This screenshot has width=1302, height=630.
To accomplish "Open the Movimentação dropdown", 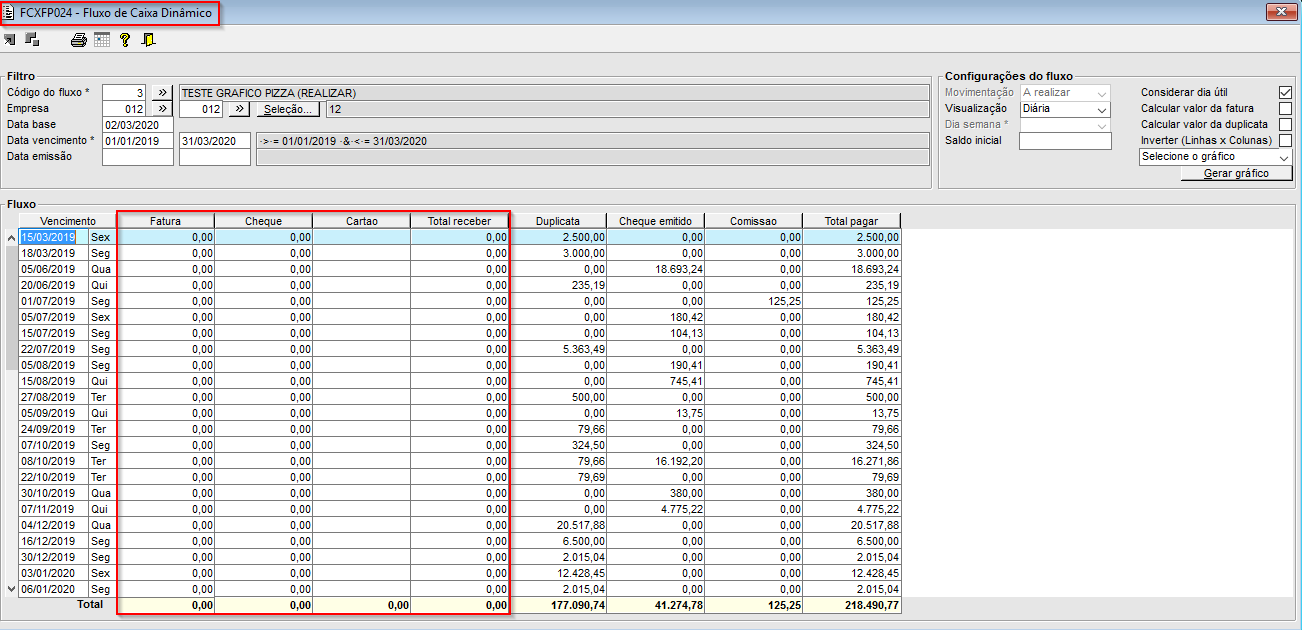I will (1065, 93).
